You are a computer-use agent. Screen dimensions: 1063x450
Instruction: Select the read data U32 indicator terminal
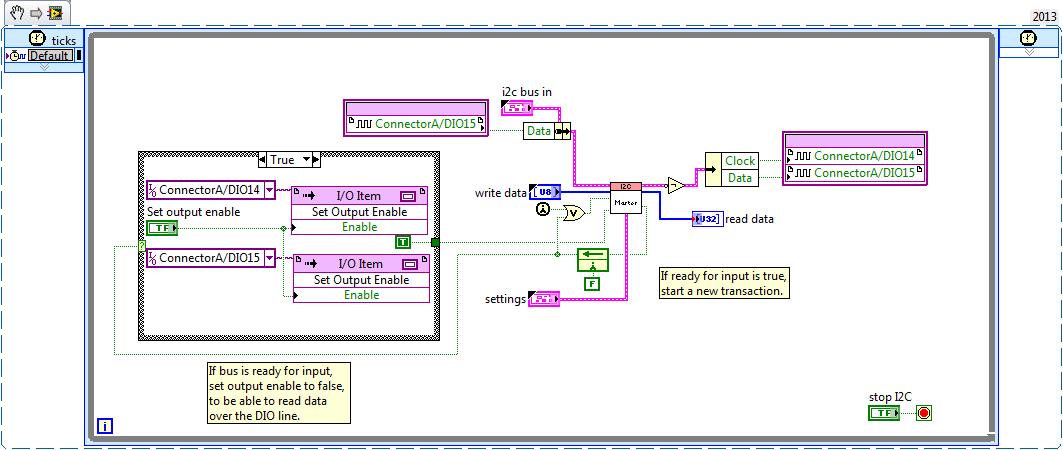(707, 219)
